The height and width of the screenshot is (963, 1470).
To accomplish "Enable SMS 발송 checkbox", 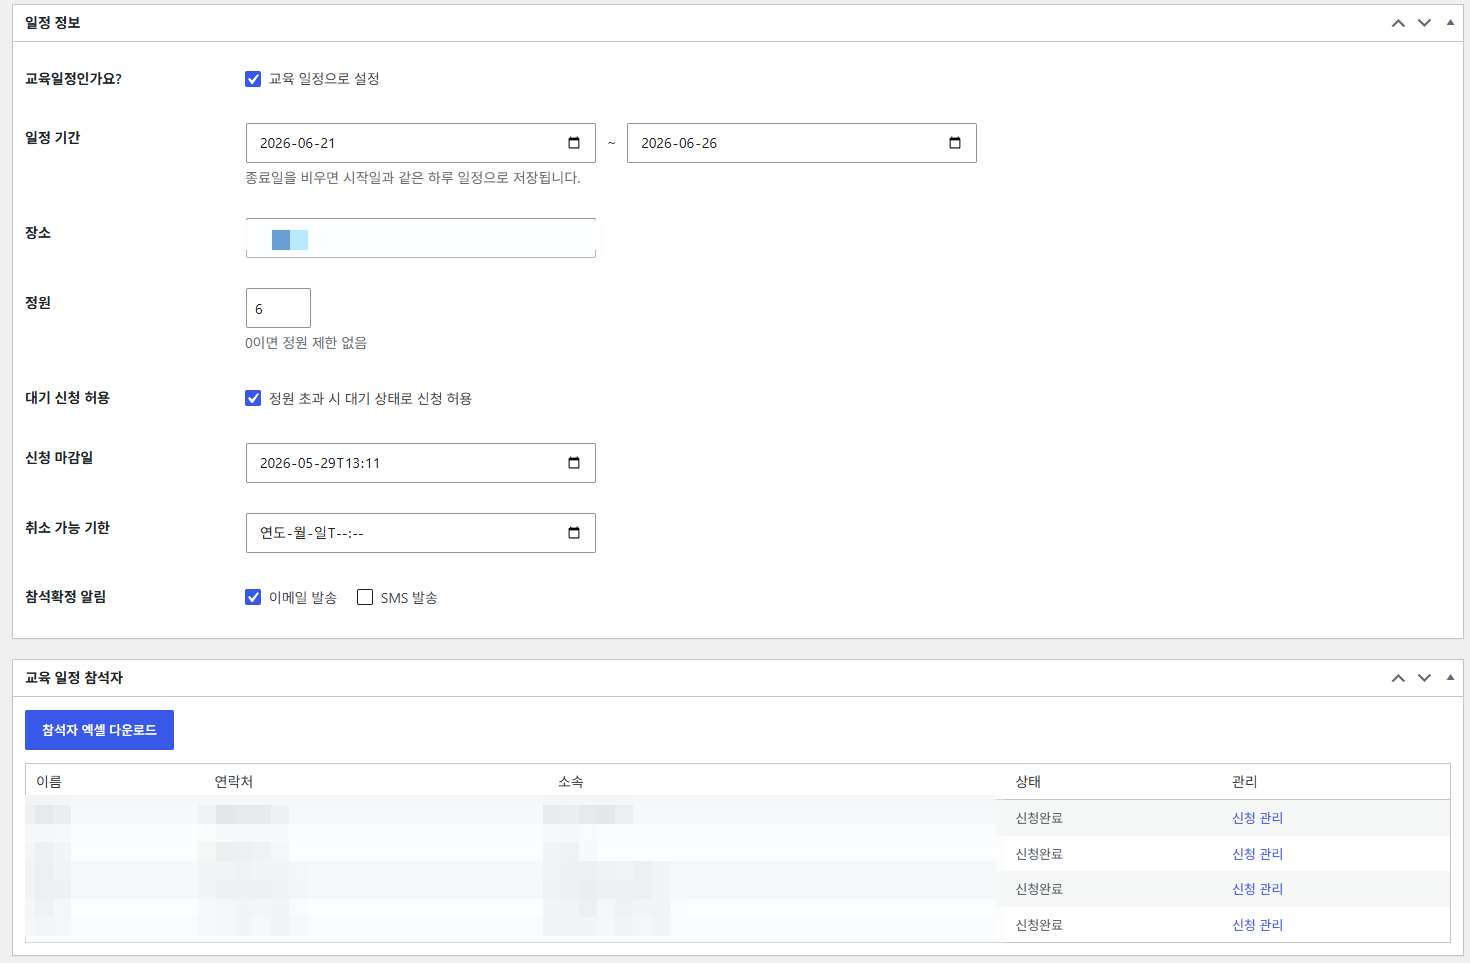I will click(x=365, y=597).
